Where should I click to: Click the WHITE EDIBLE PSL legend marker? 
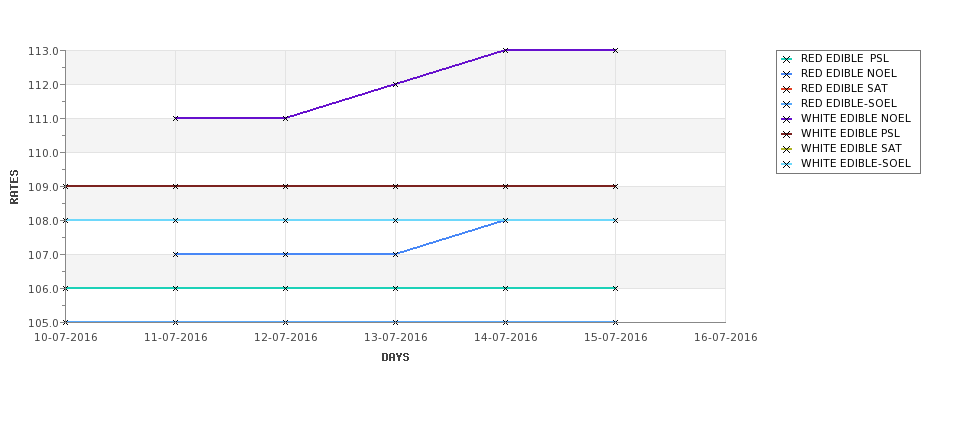tap(787, 134)
